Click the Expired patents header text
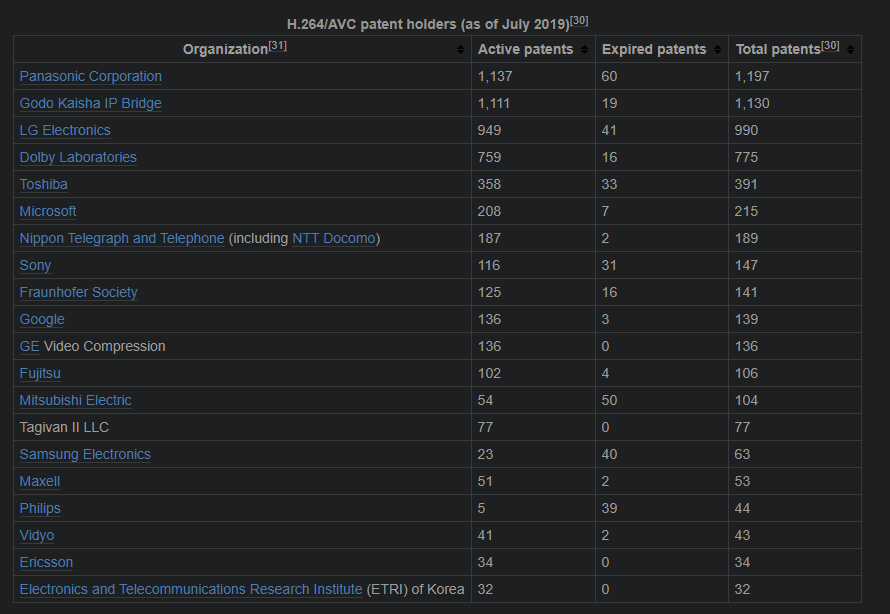 tap(654, 50)
